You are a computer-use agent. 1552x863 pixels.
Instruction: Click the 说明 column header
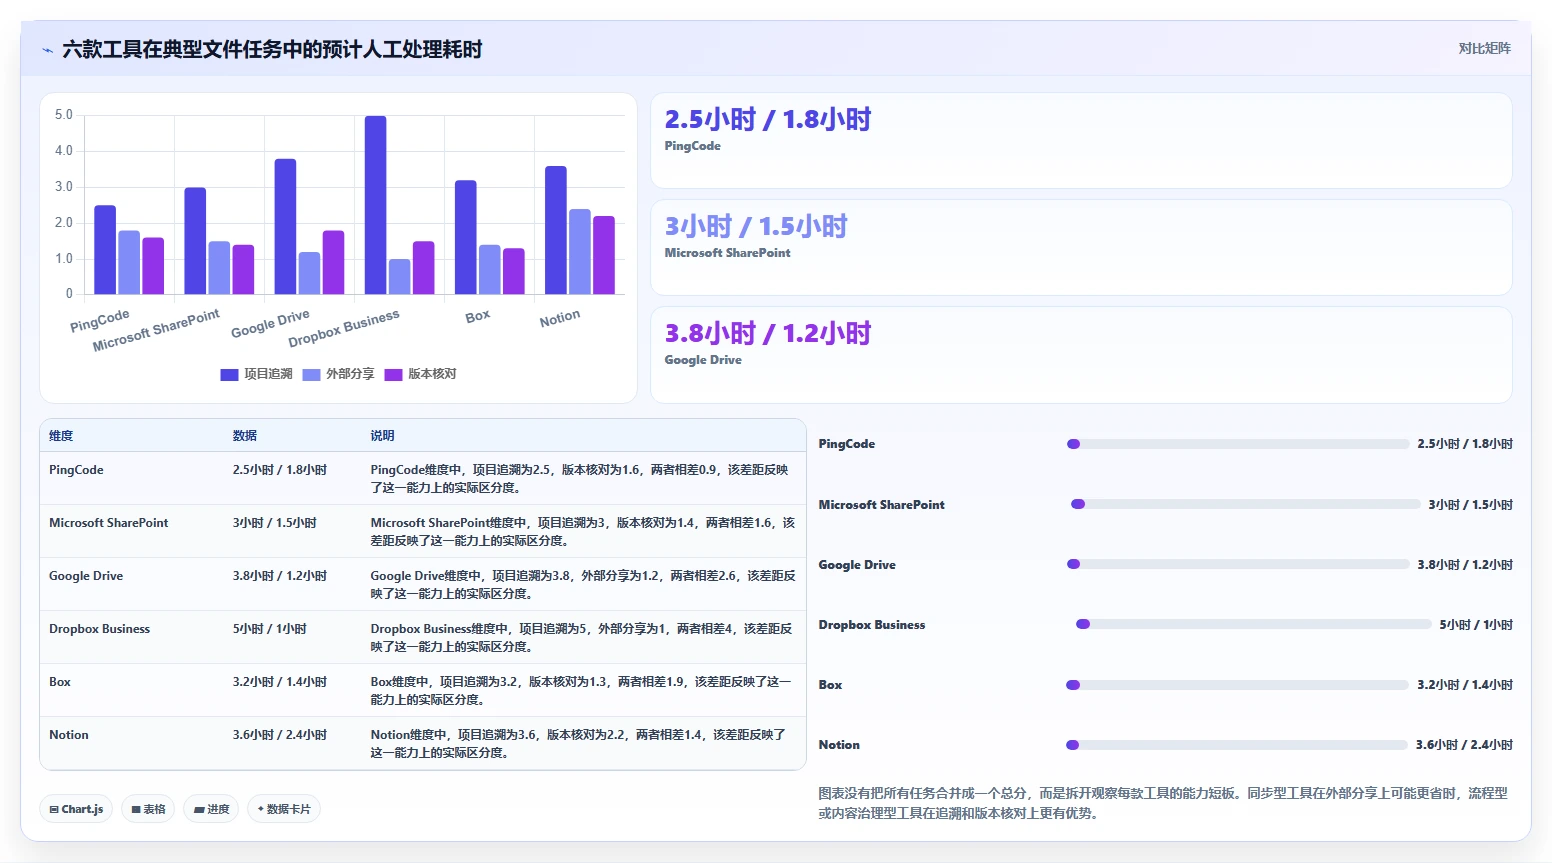pyautogui.click(x=382, y=436)
